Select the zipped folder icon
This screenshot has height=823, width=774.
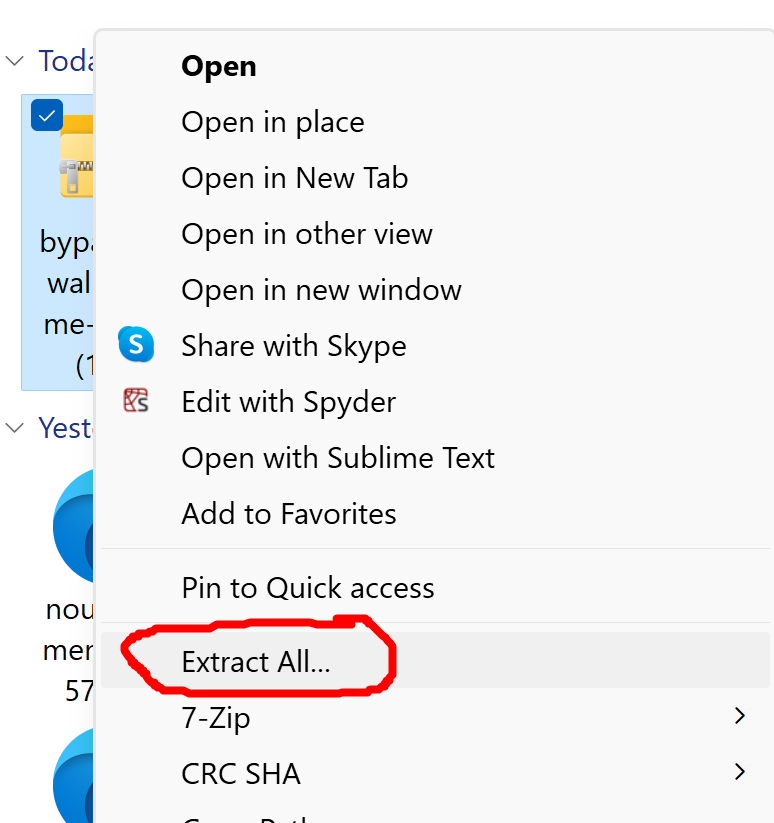coord(76,156)
